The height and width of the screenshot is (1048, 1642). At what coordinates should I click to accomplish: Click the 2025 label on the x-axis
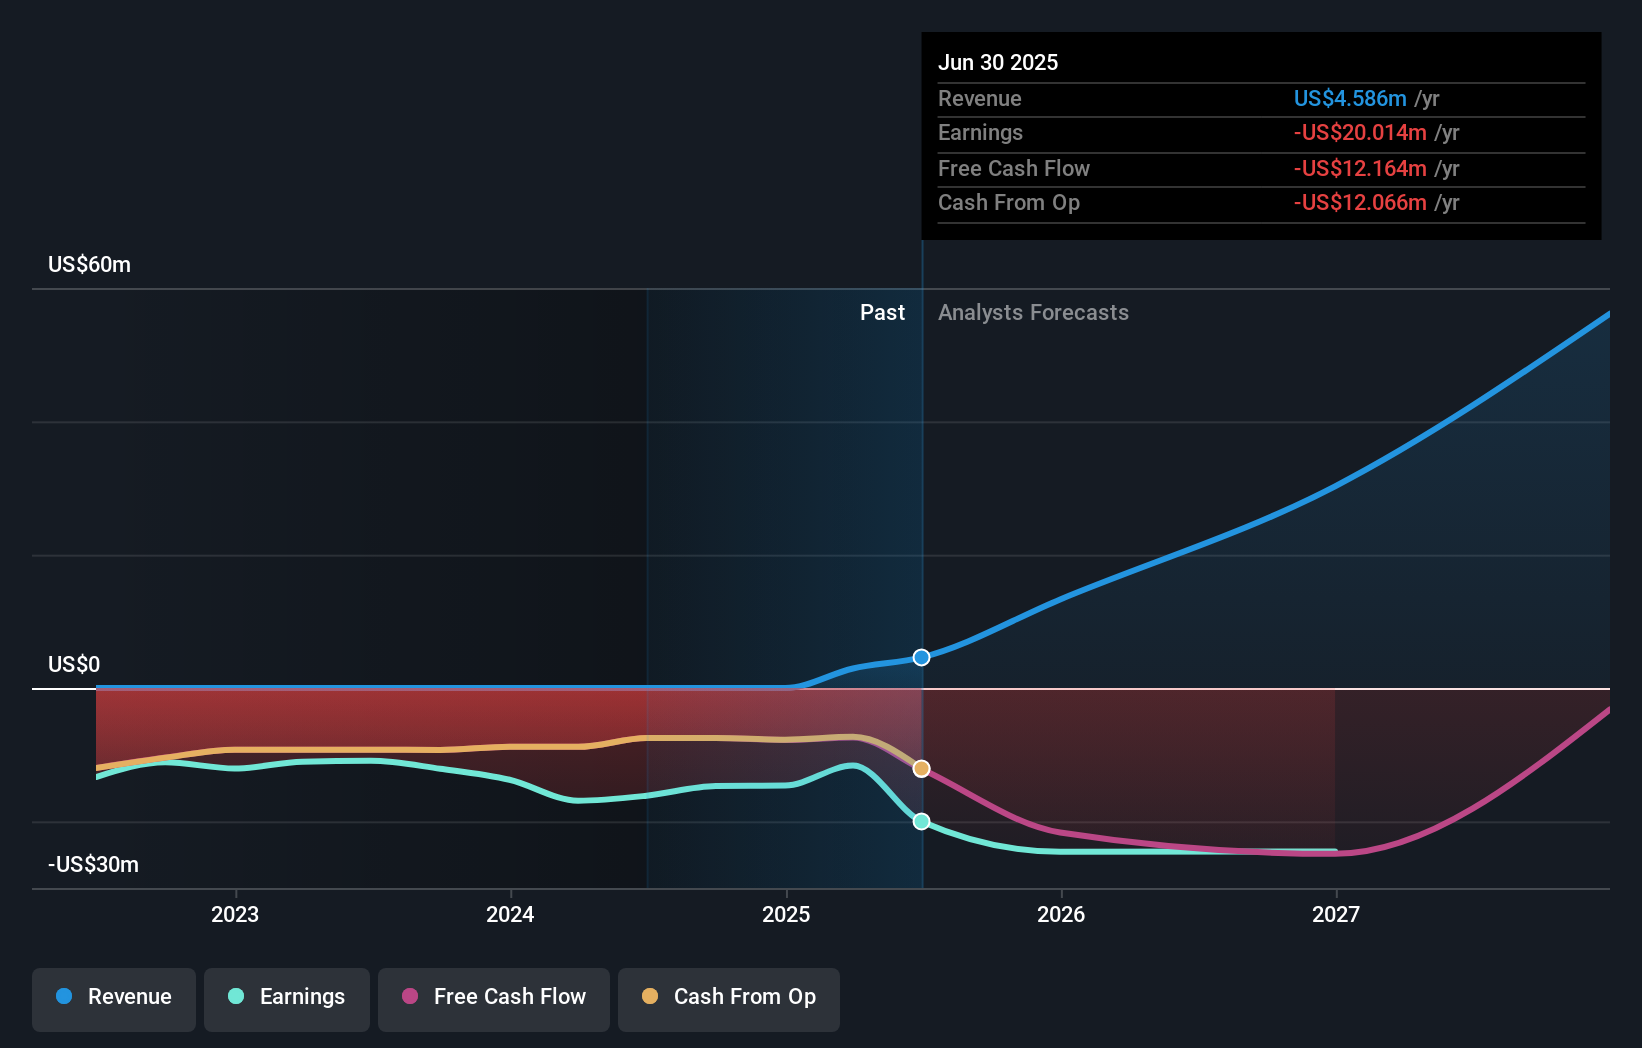pyautogui.click(x=786, y=913)
